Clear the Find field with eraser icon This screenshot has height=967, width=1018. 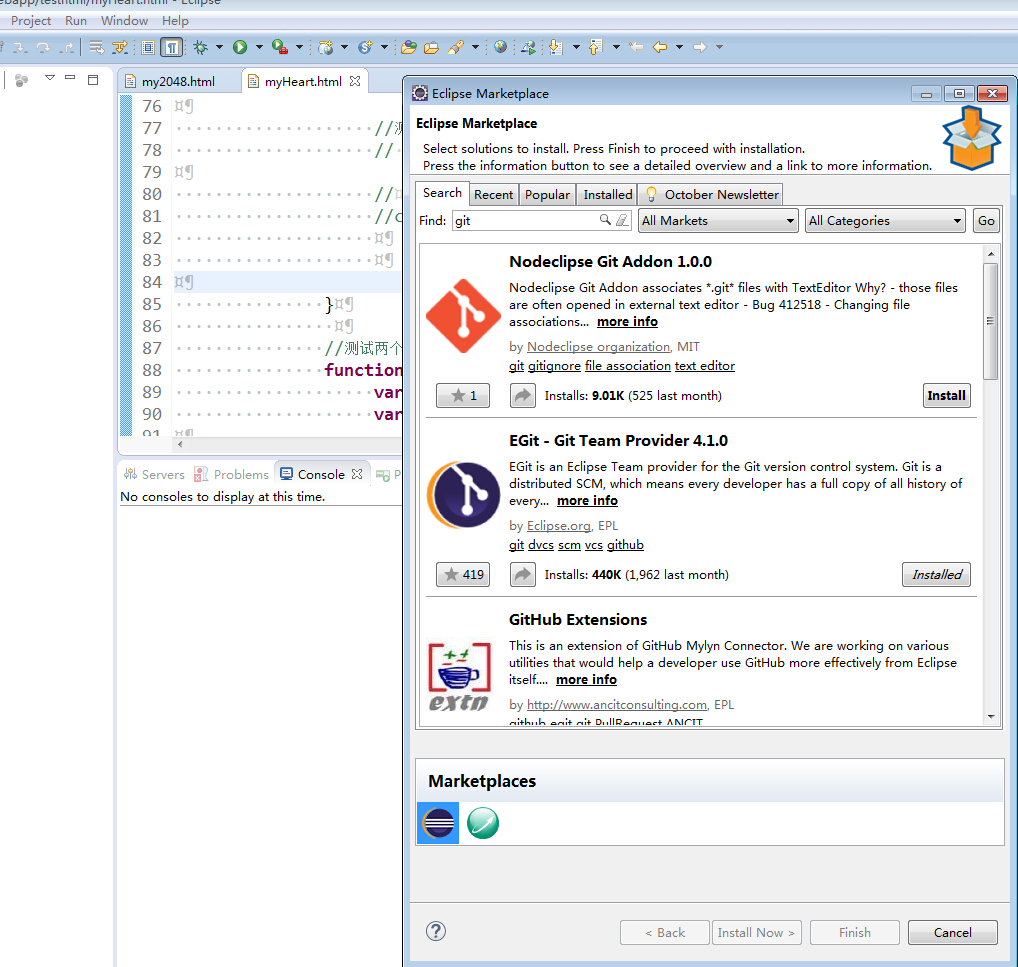(x=622, y=220)
